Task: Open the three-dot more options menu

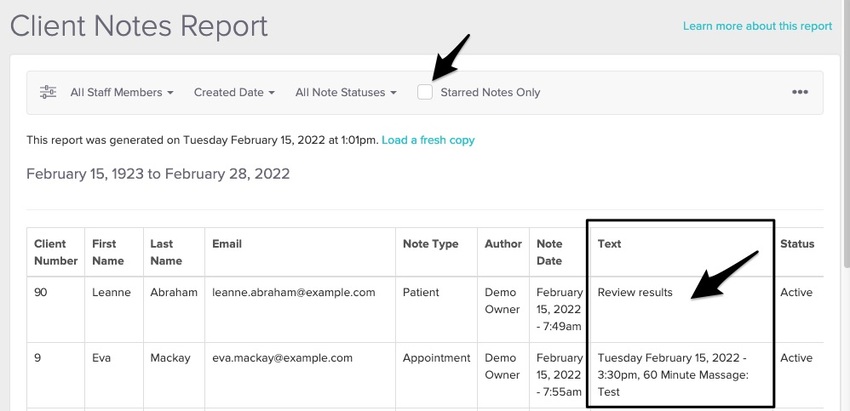Action: (x=800, y=92)
